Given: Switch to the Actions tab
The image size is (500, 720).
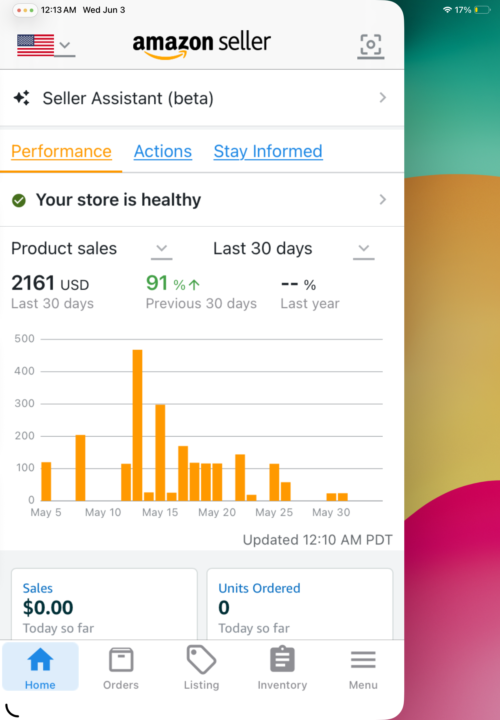Looking at the screenshot, I should (x=163, y=151).
